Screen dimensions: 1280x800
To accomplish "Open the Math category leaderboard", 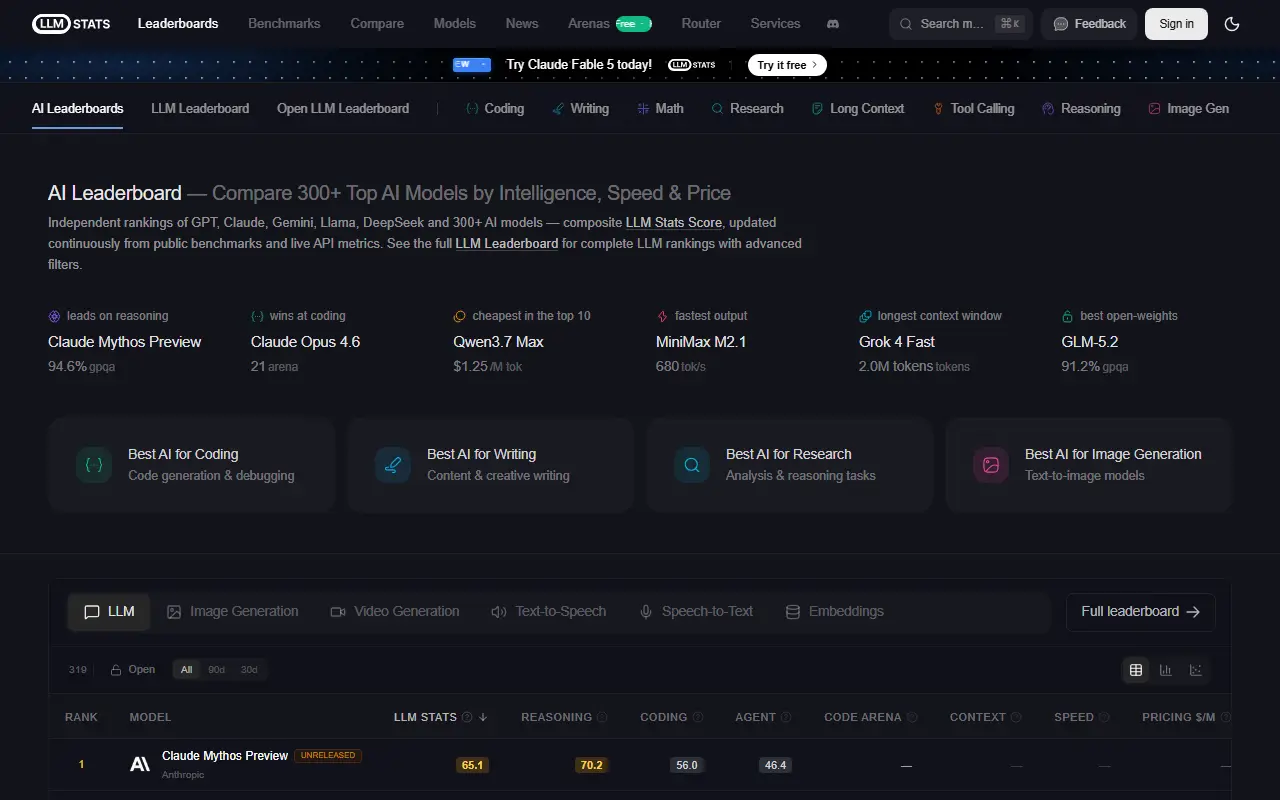I will pos(660,108).
